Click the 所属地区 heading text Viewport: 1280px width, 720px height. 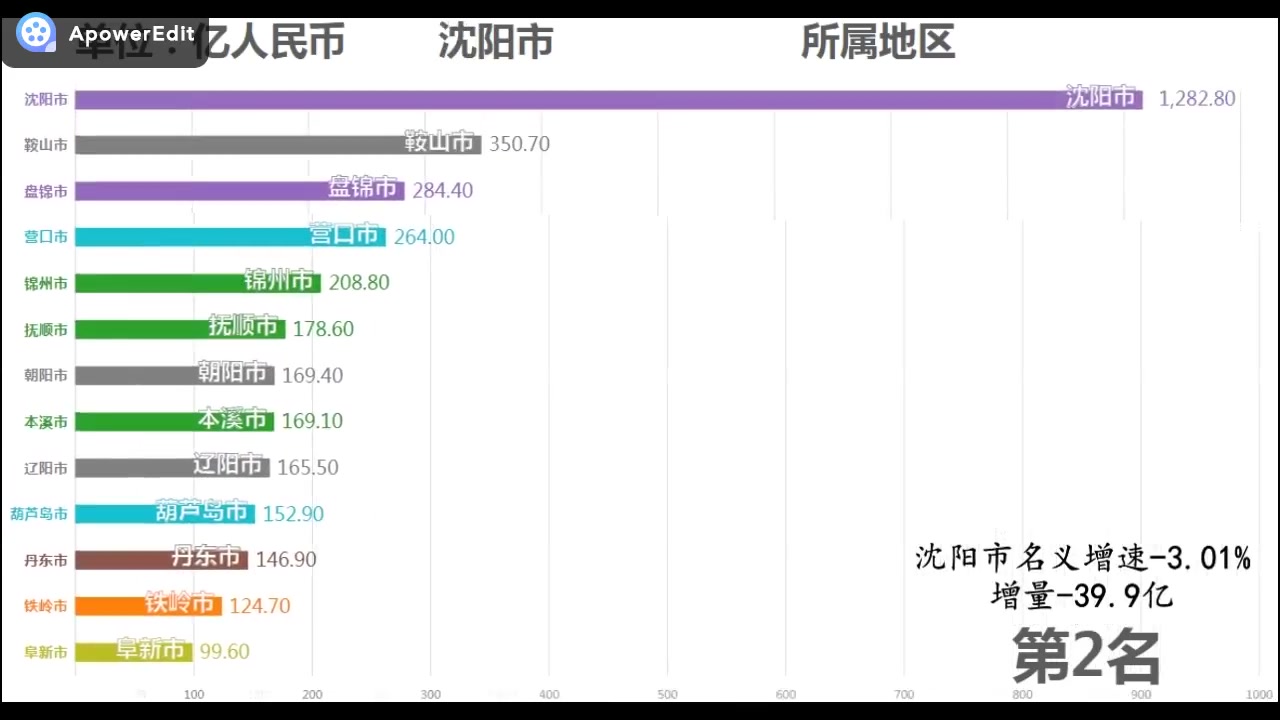[x=878, y=42]
